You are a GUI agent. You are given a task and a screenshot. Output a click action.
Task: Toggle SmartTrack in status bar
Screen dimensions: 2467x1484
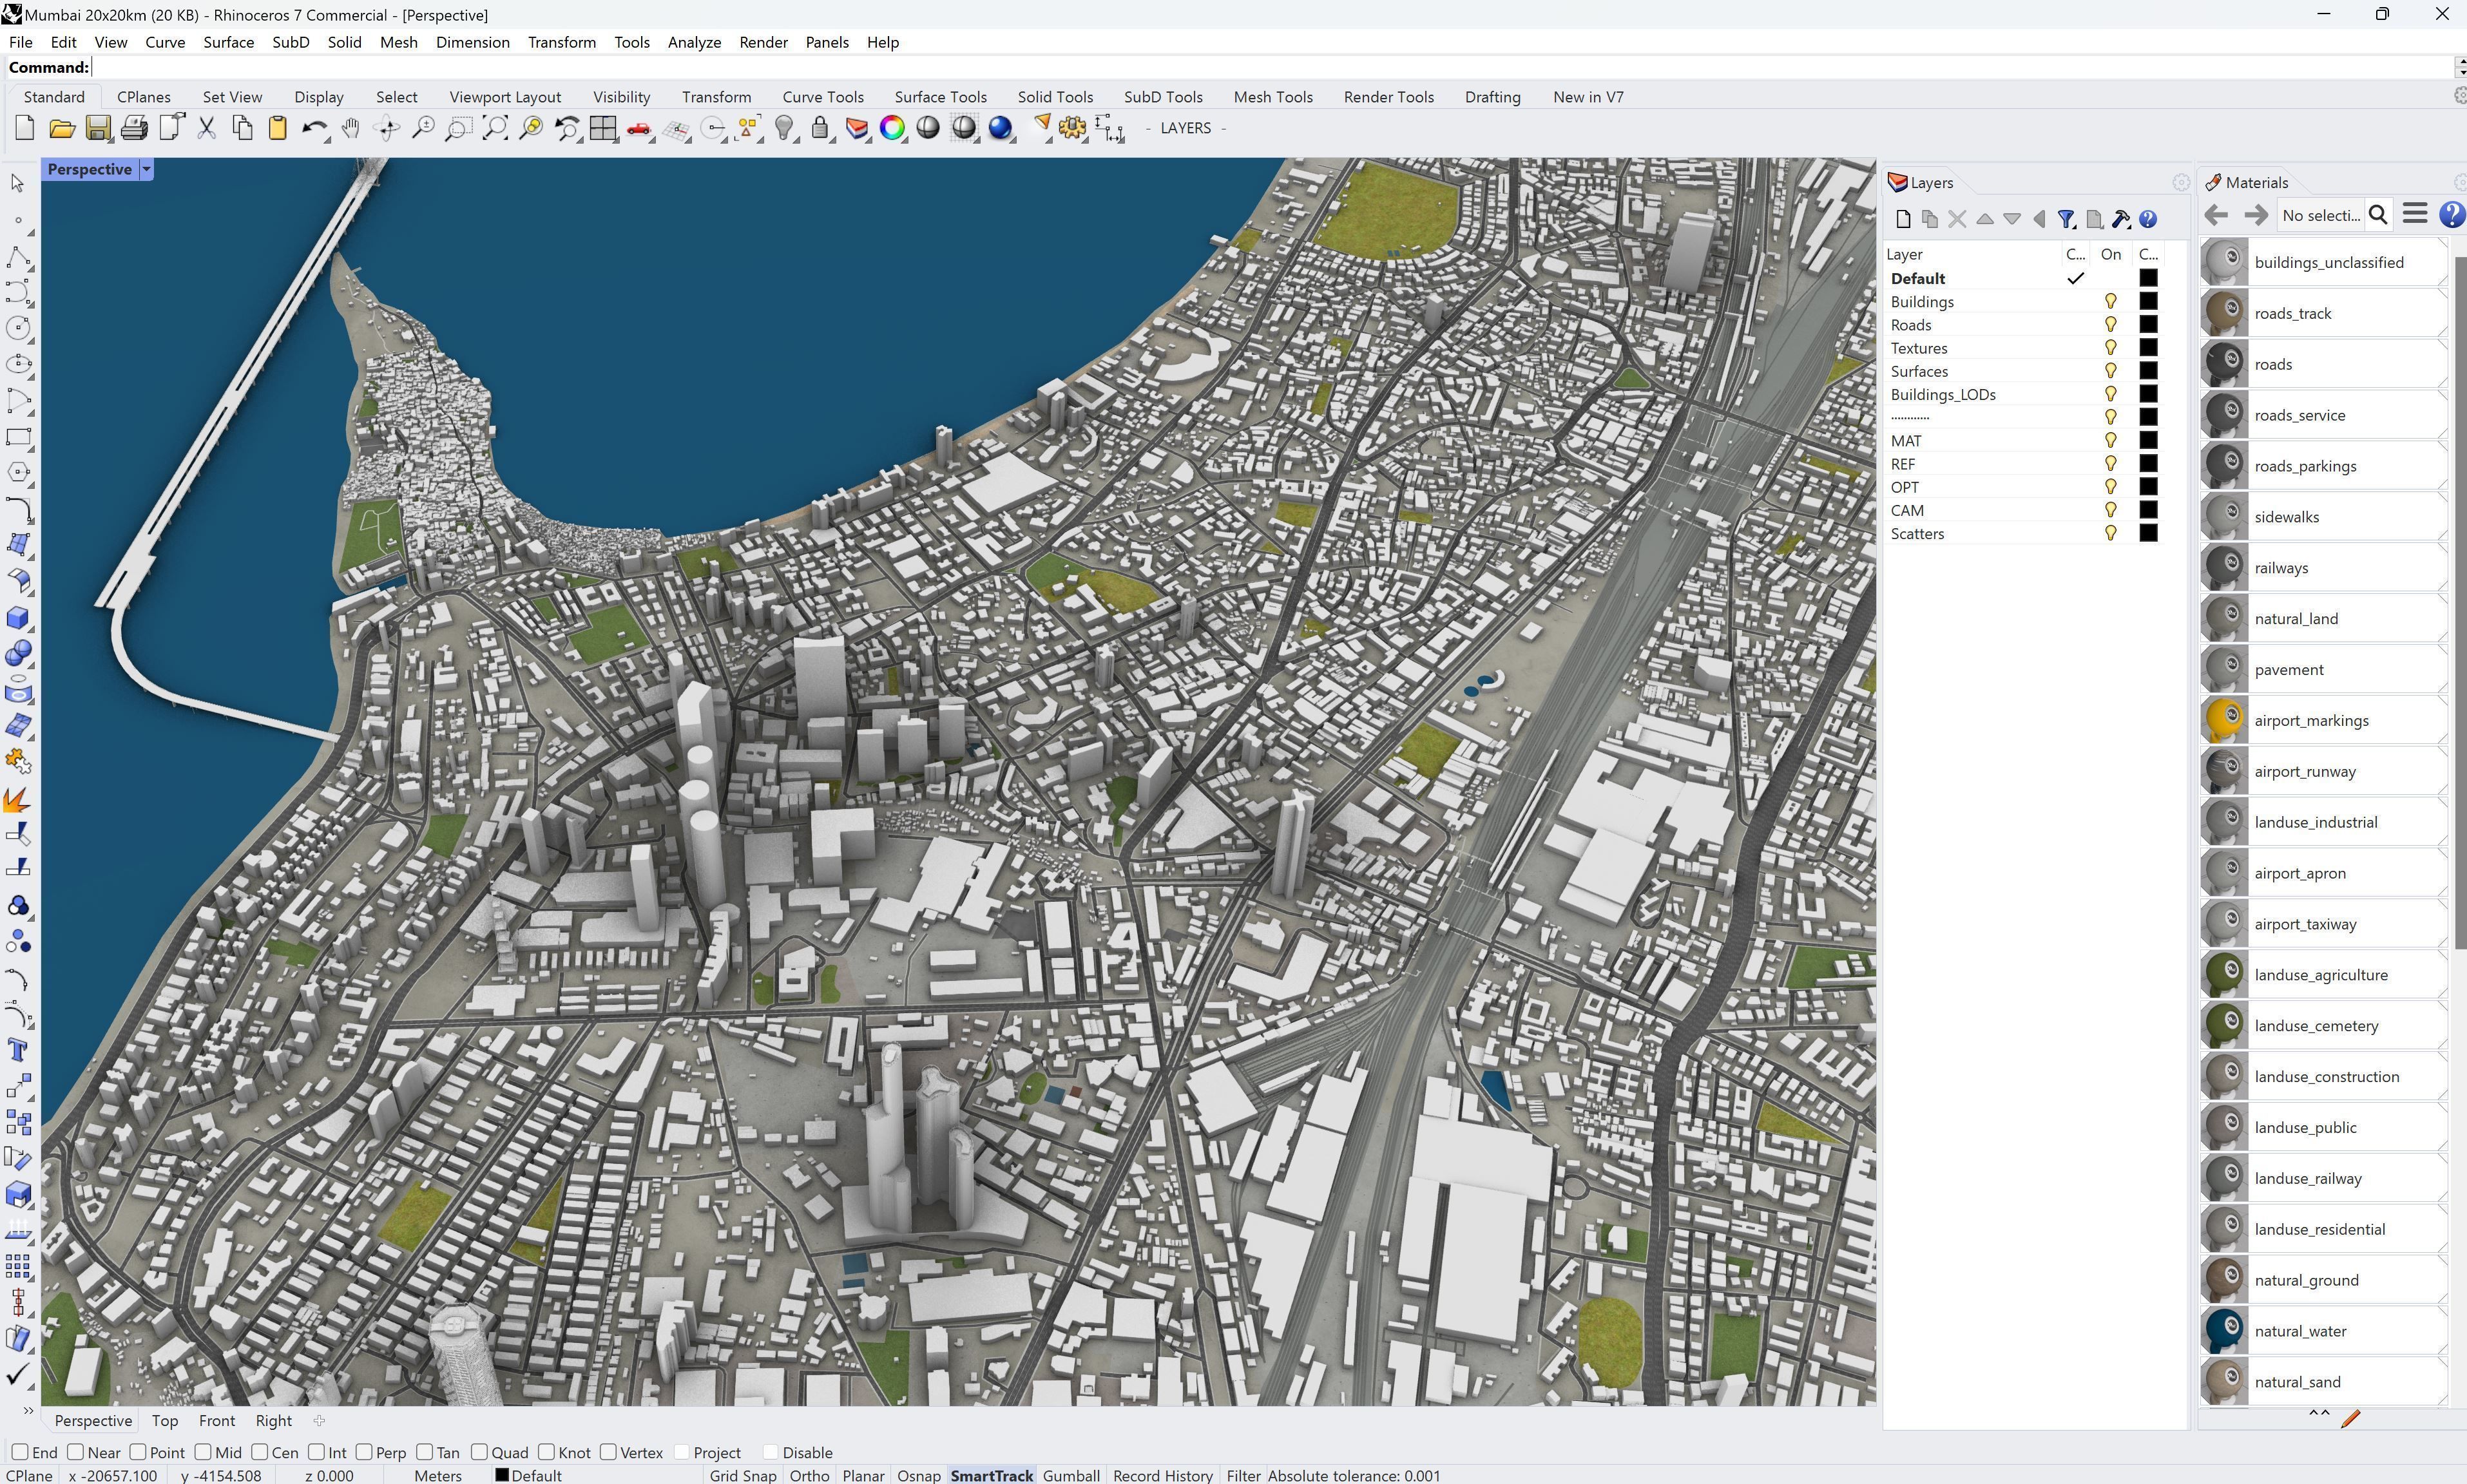tap(991, 1475)
